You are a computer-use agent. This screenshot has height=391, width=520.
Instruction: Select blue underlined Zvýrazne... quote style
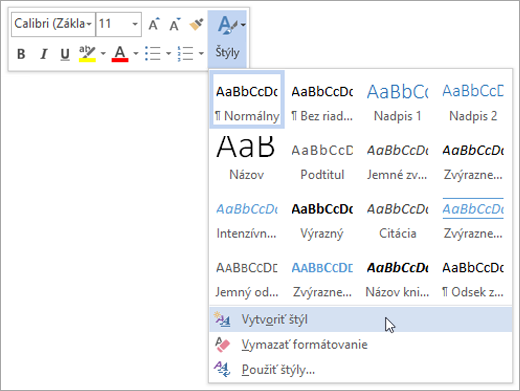tap(473, 217)
